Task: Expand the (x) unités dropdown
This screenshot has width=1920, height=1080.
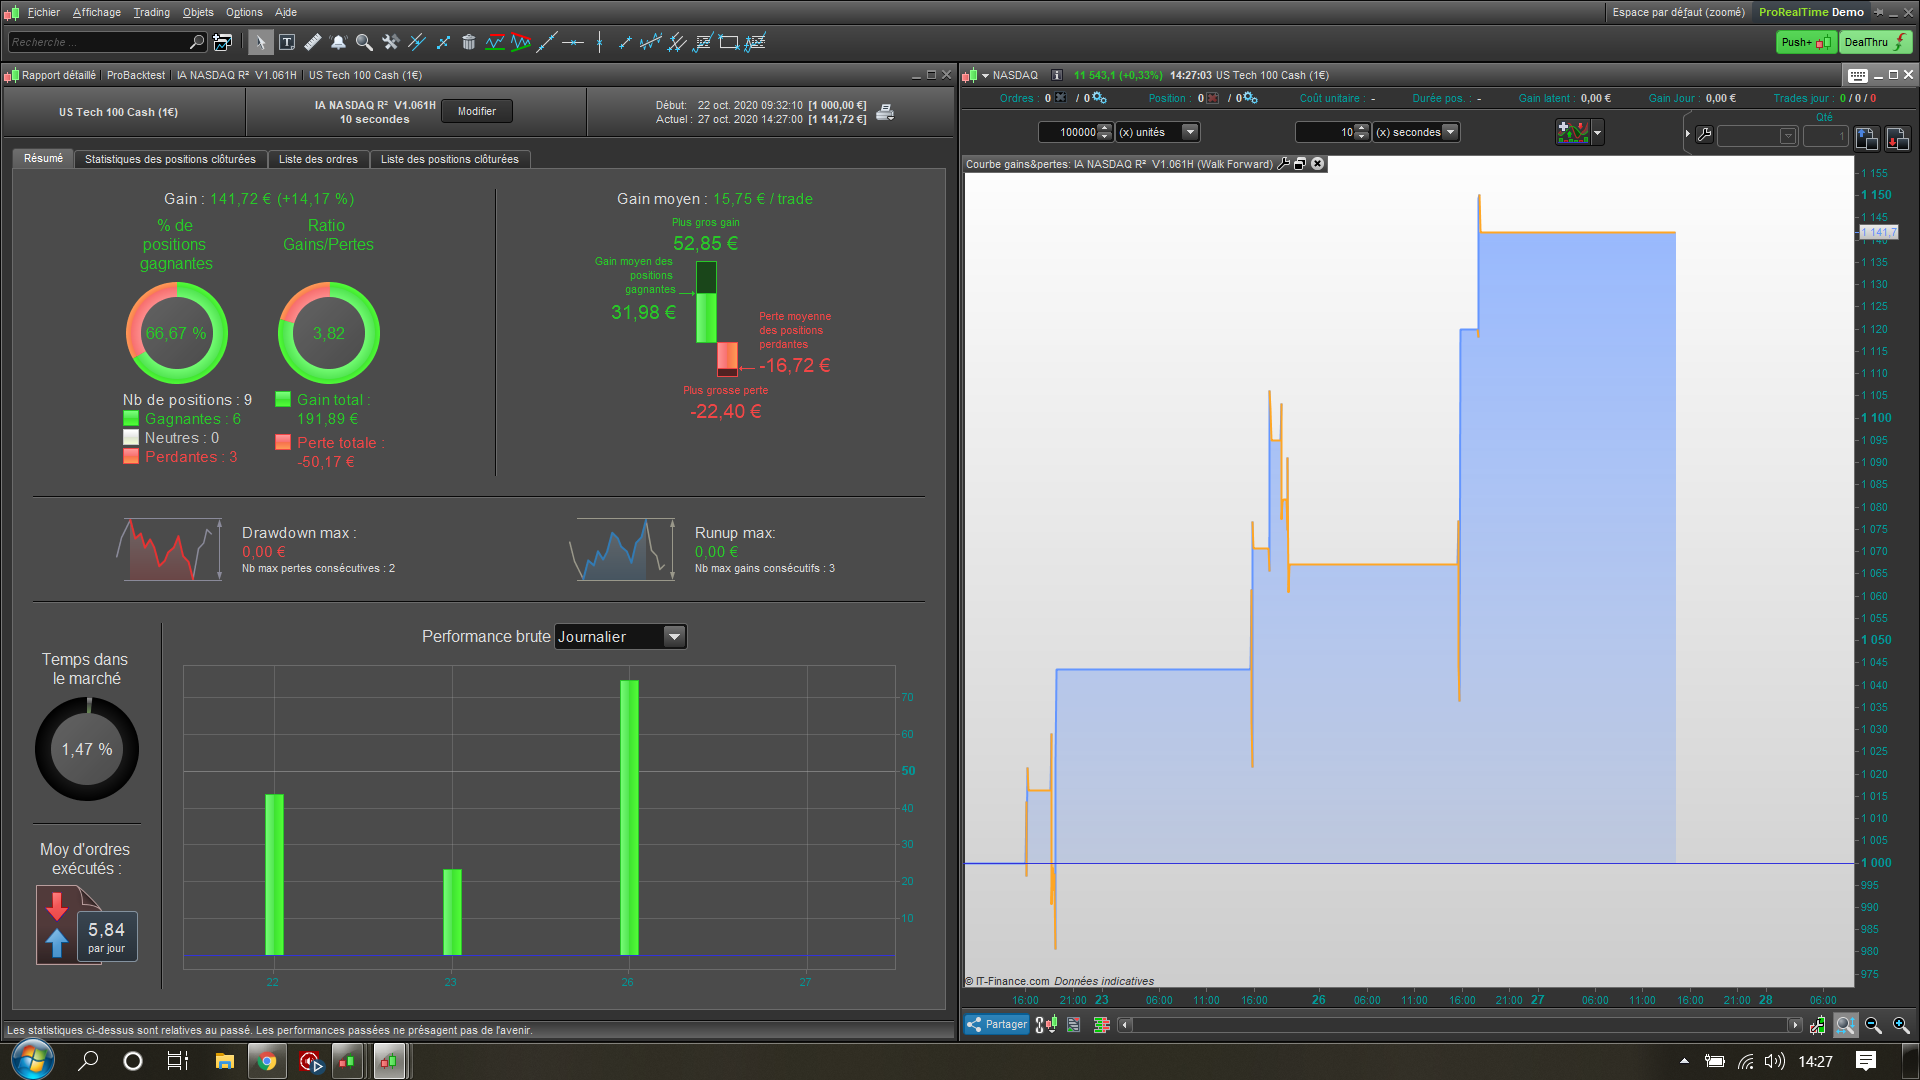Action: tap(1189, 132)
